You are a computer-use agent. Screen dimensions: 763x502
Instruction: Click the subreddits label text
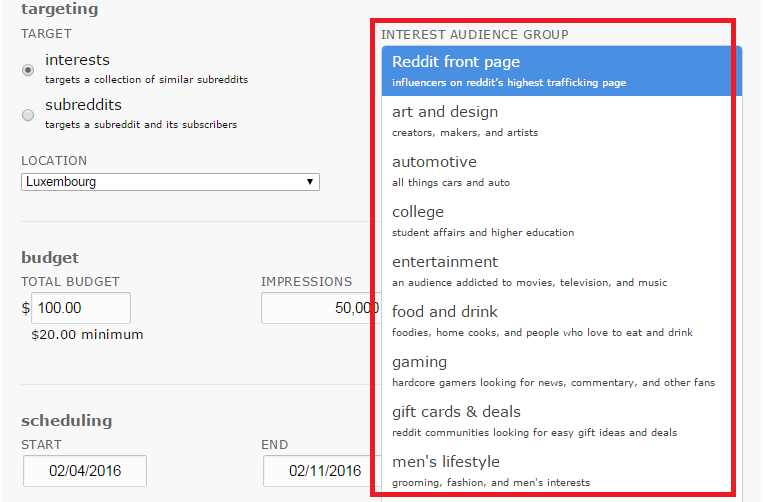coord(83,105)
